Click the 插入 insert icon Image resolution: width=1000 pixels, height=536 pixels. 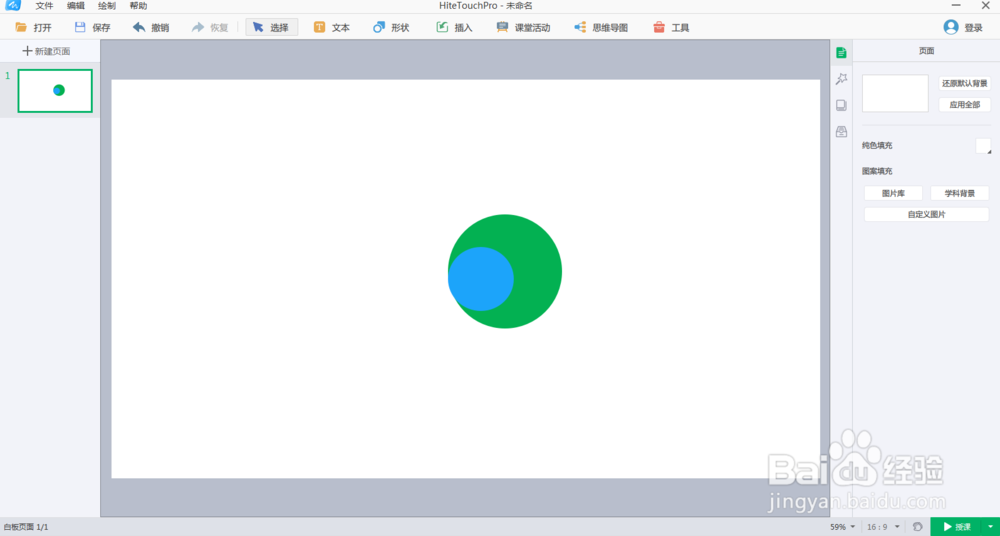click(x=442, y=27)
